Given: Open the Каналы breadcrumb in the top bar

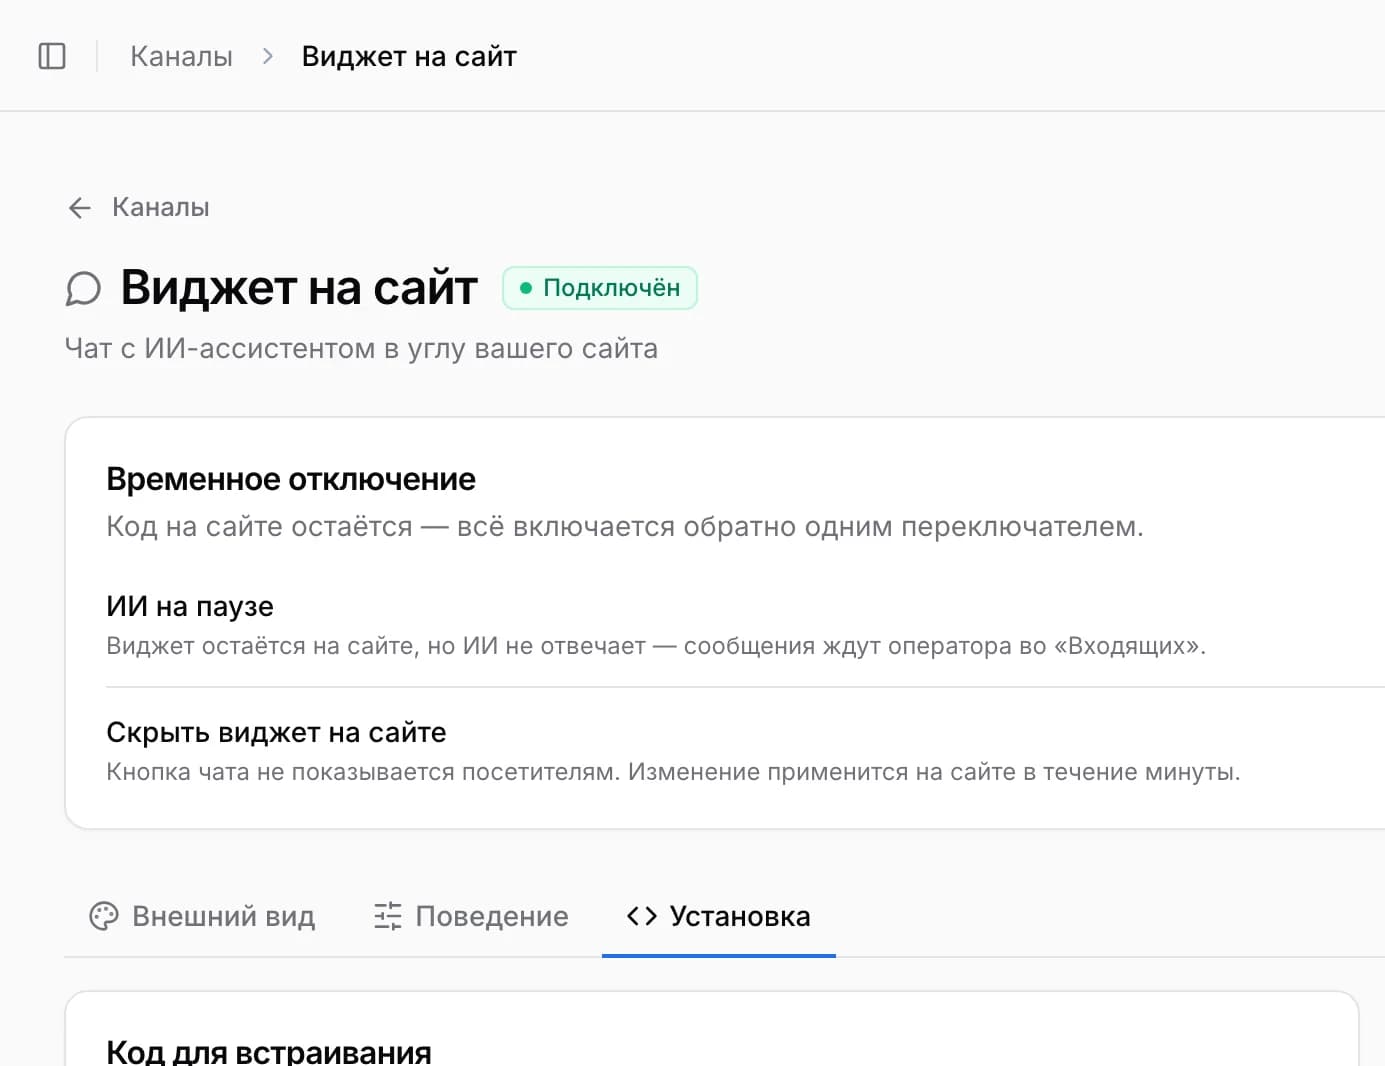Looking at the screenshot, I should pos(181,56).
